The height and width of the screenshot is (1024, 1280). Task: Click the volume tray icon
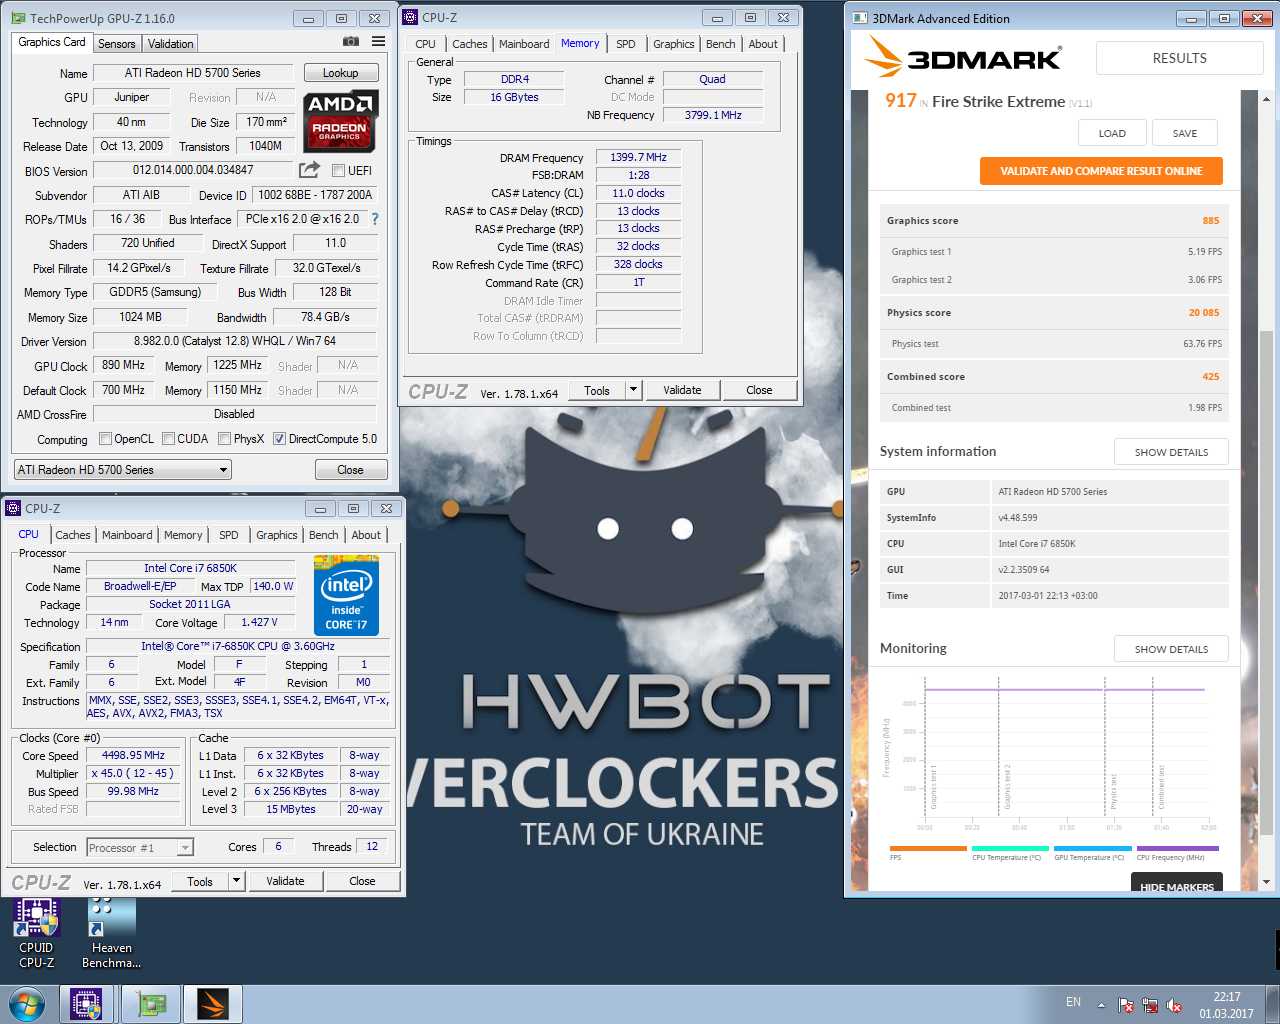coord(1174,1005)
